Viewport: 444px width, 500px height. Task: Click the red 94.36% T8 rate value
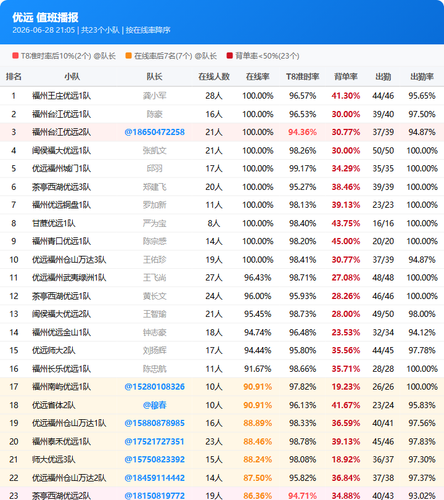[303, 132]
